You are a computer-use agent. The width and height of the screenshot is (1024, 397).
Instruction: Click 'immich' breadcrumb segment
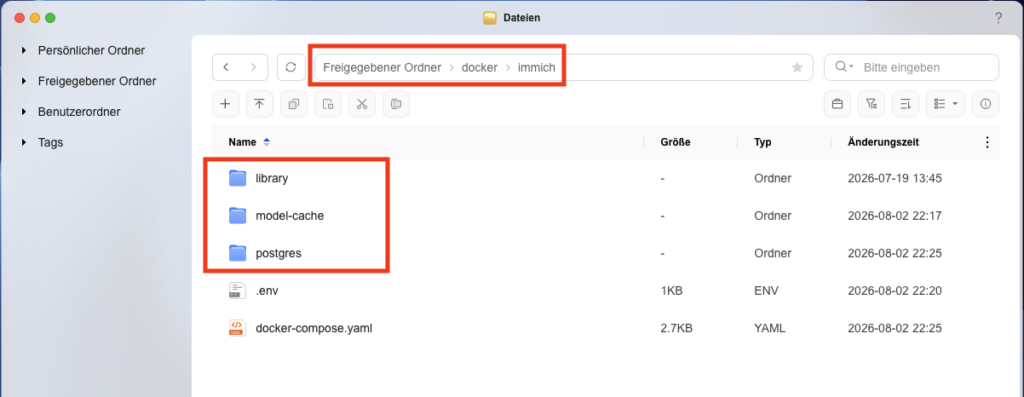click(536, 67)
